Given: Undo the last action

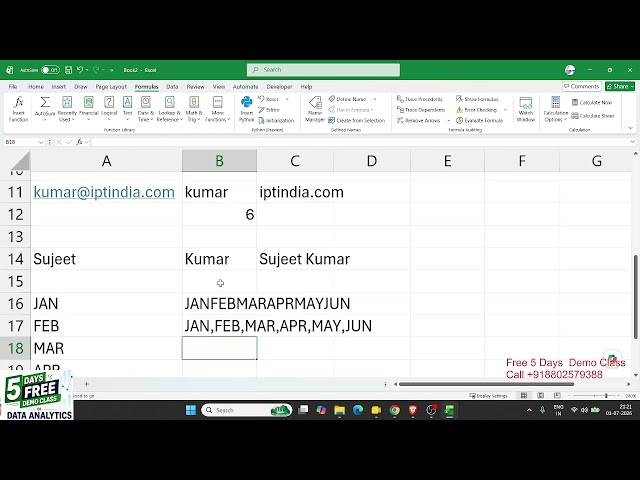Looking at the screenshot, I should [80, 70].
